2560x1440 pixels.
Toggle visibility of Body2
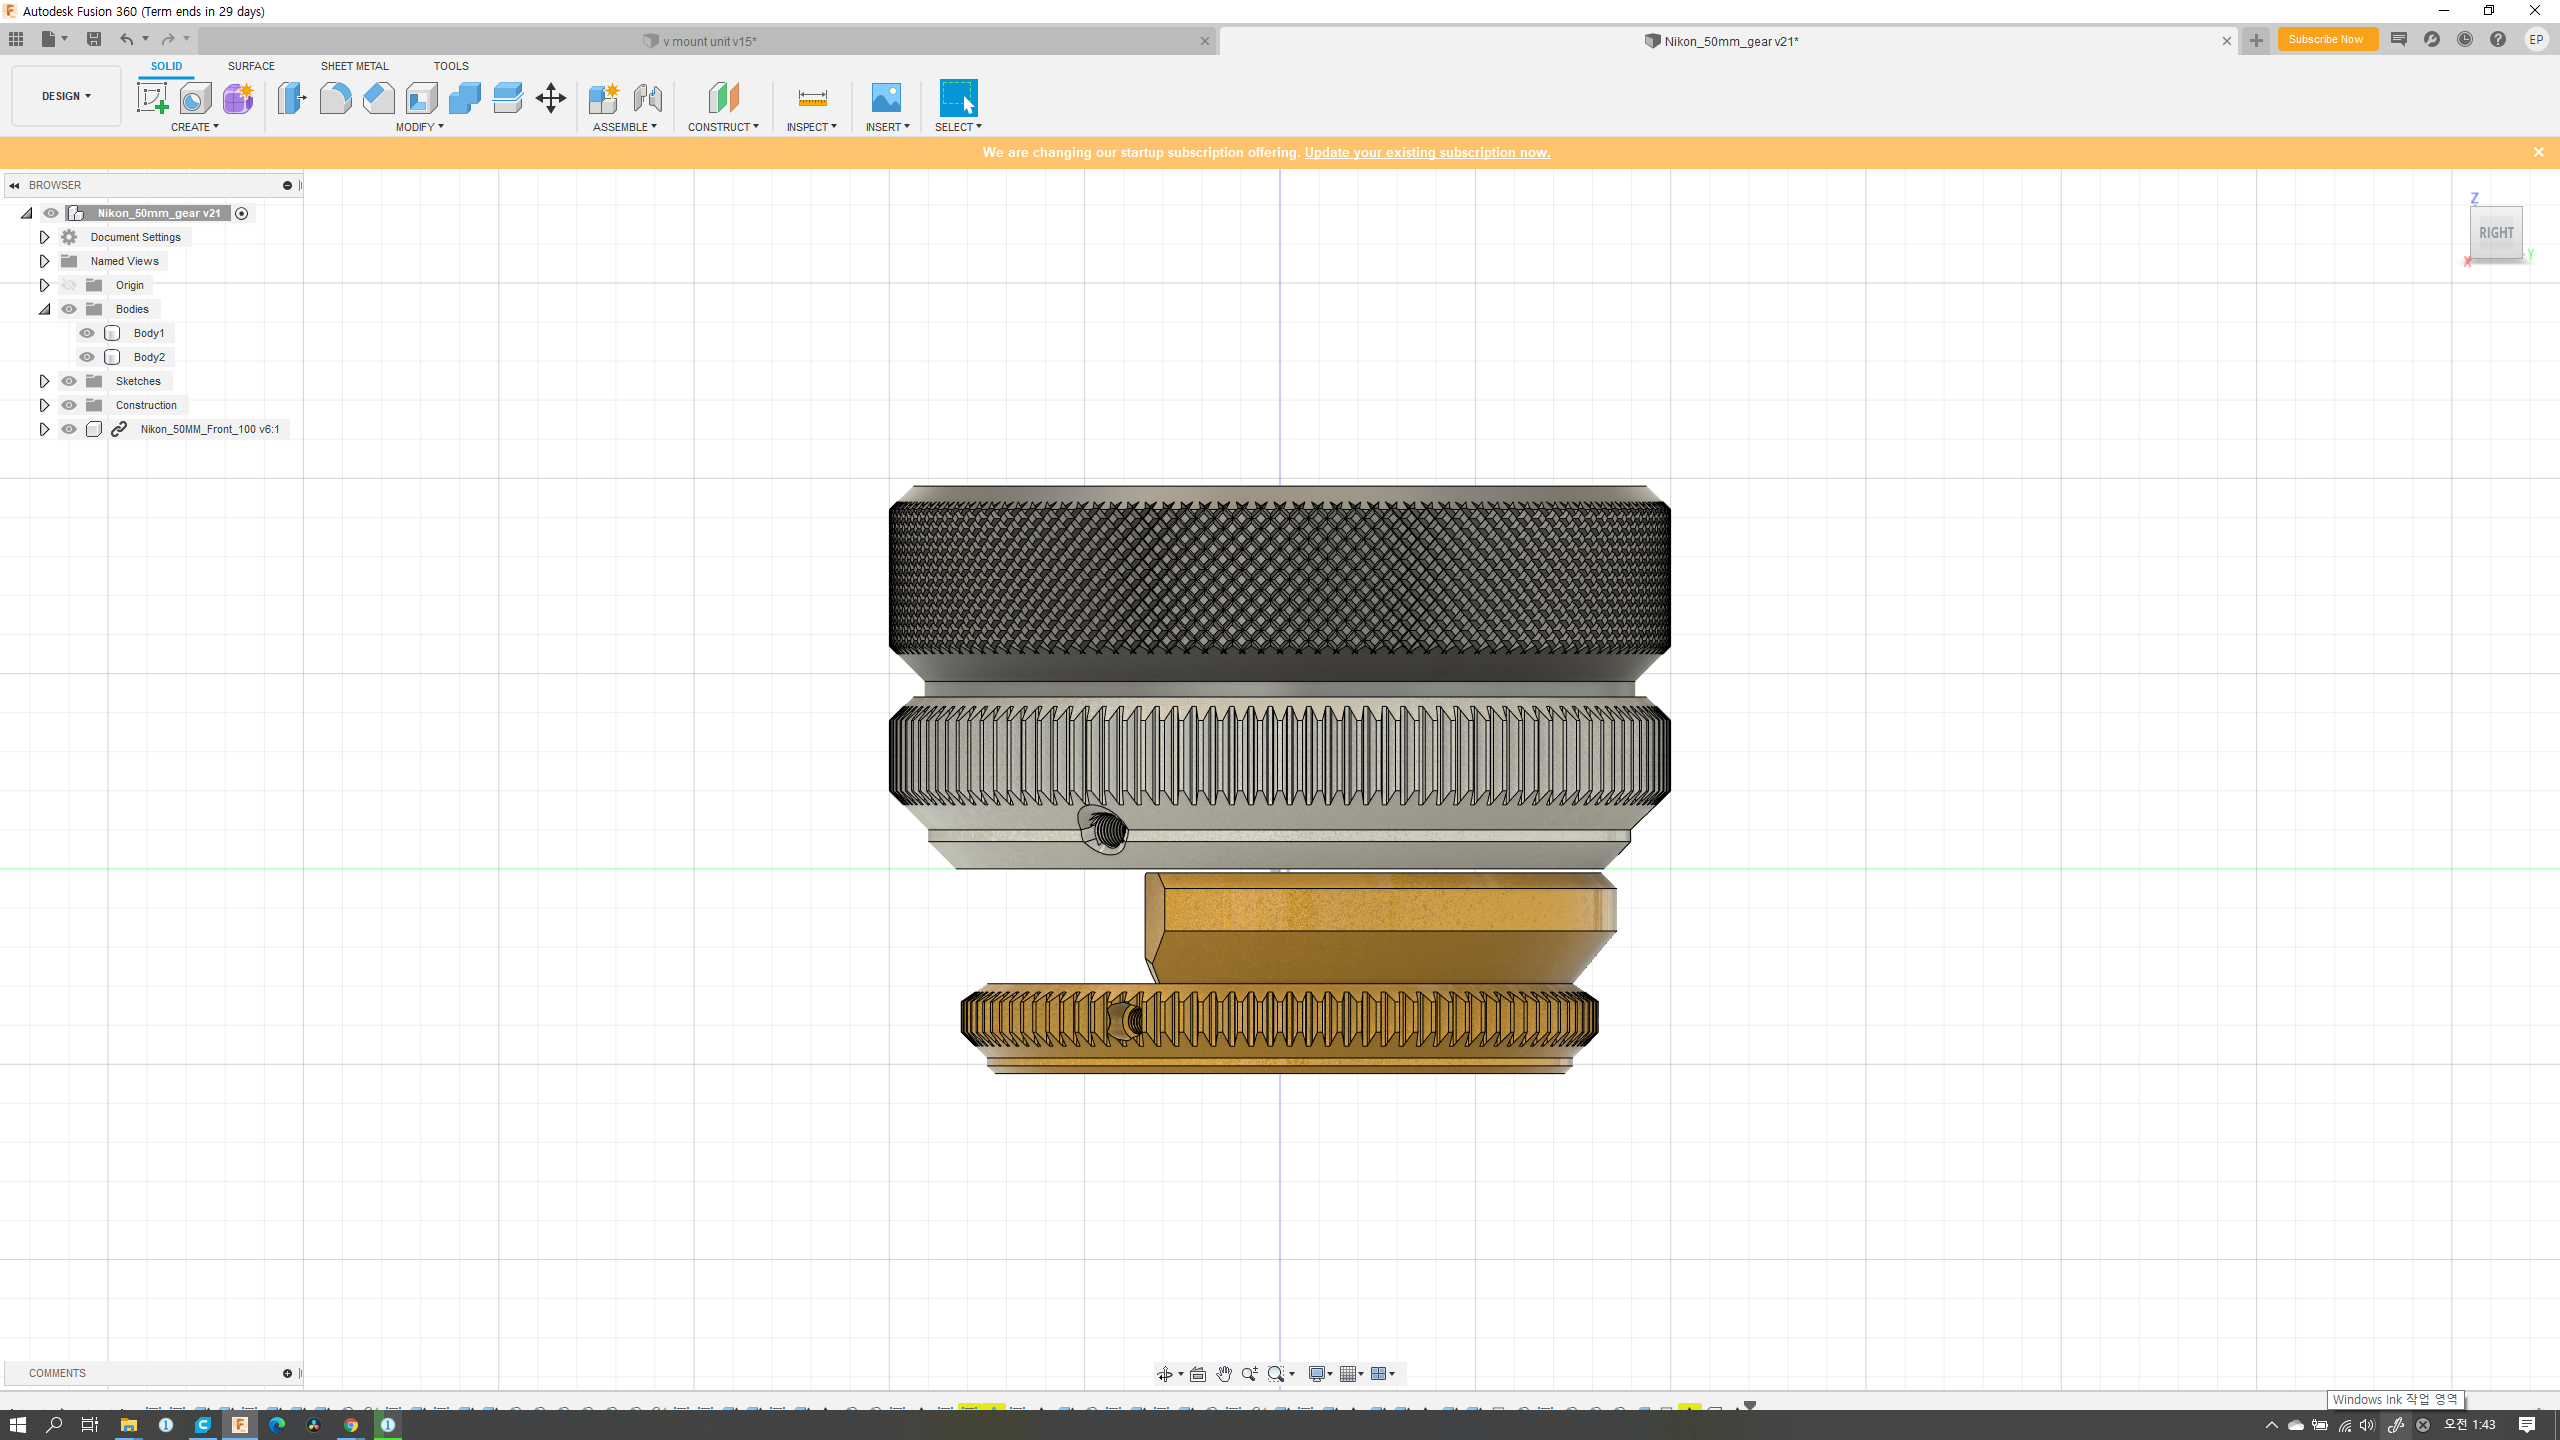[x=87, y=357]
